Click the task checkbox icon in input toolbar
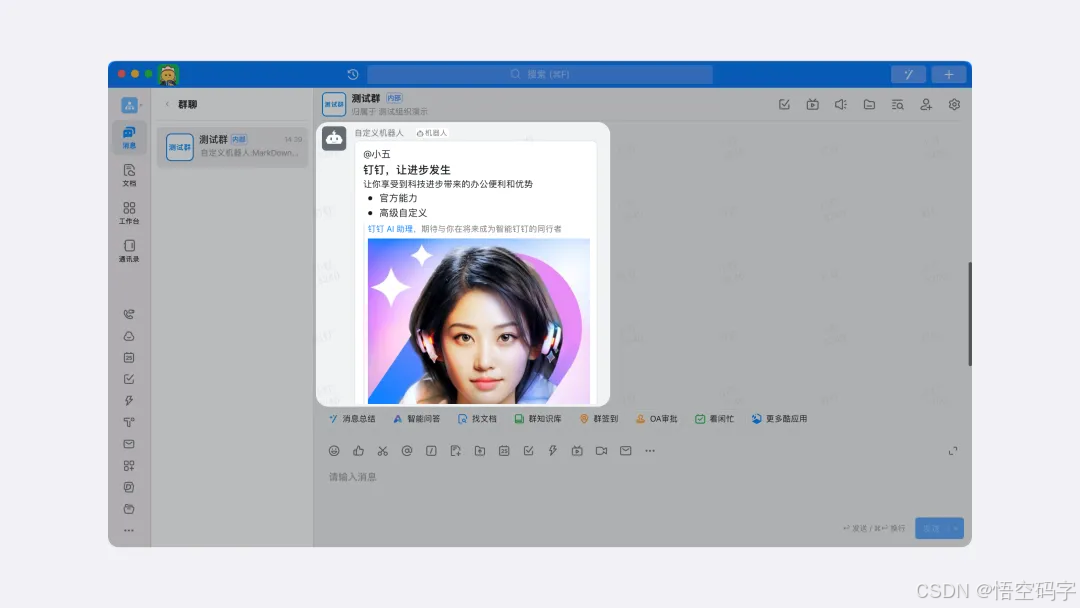The height and width of the screenshot is (608, 1080). click(x=528, y=451)
